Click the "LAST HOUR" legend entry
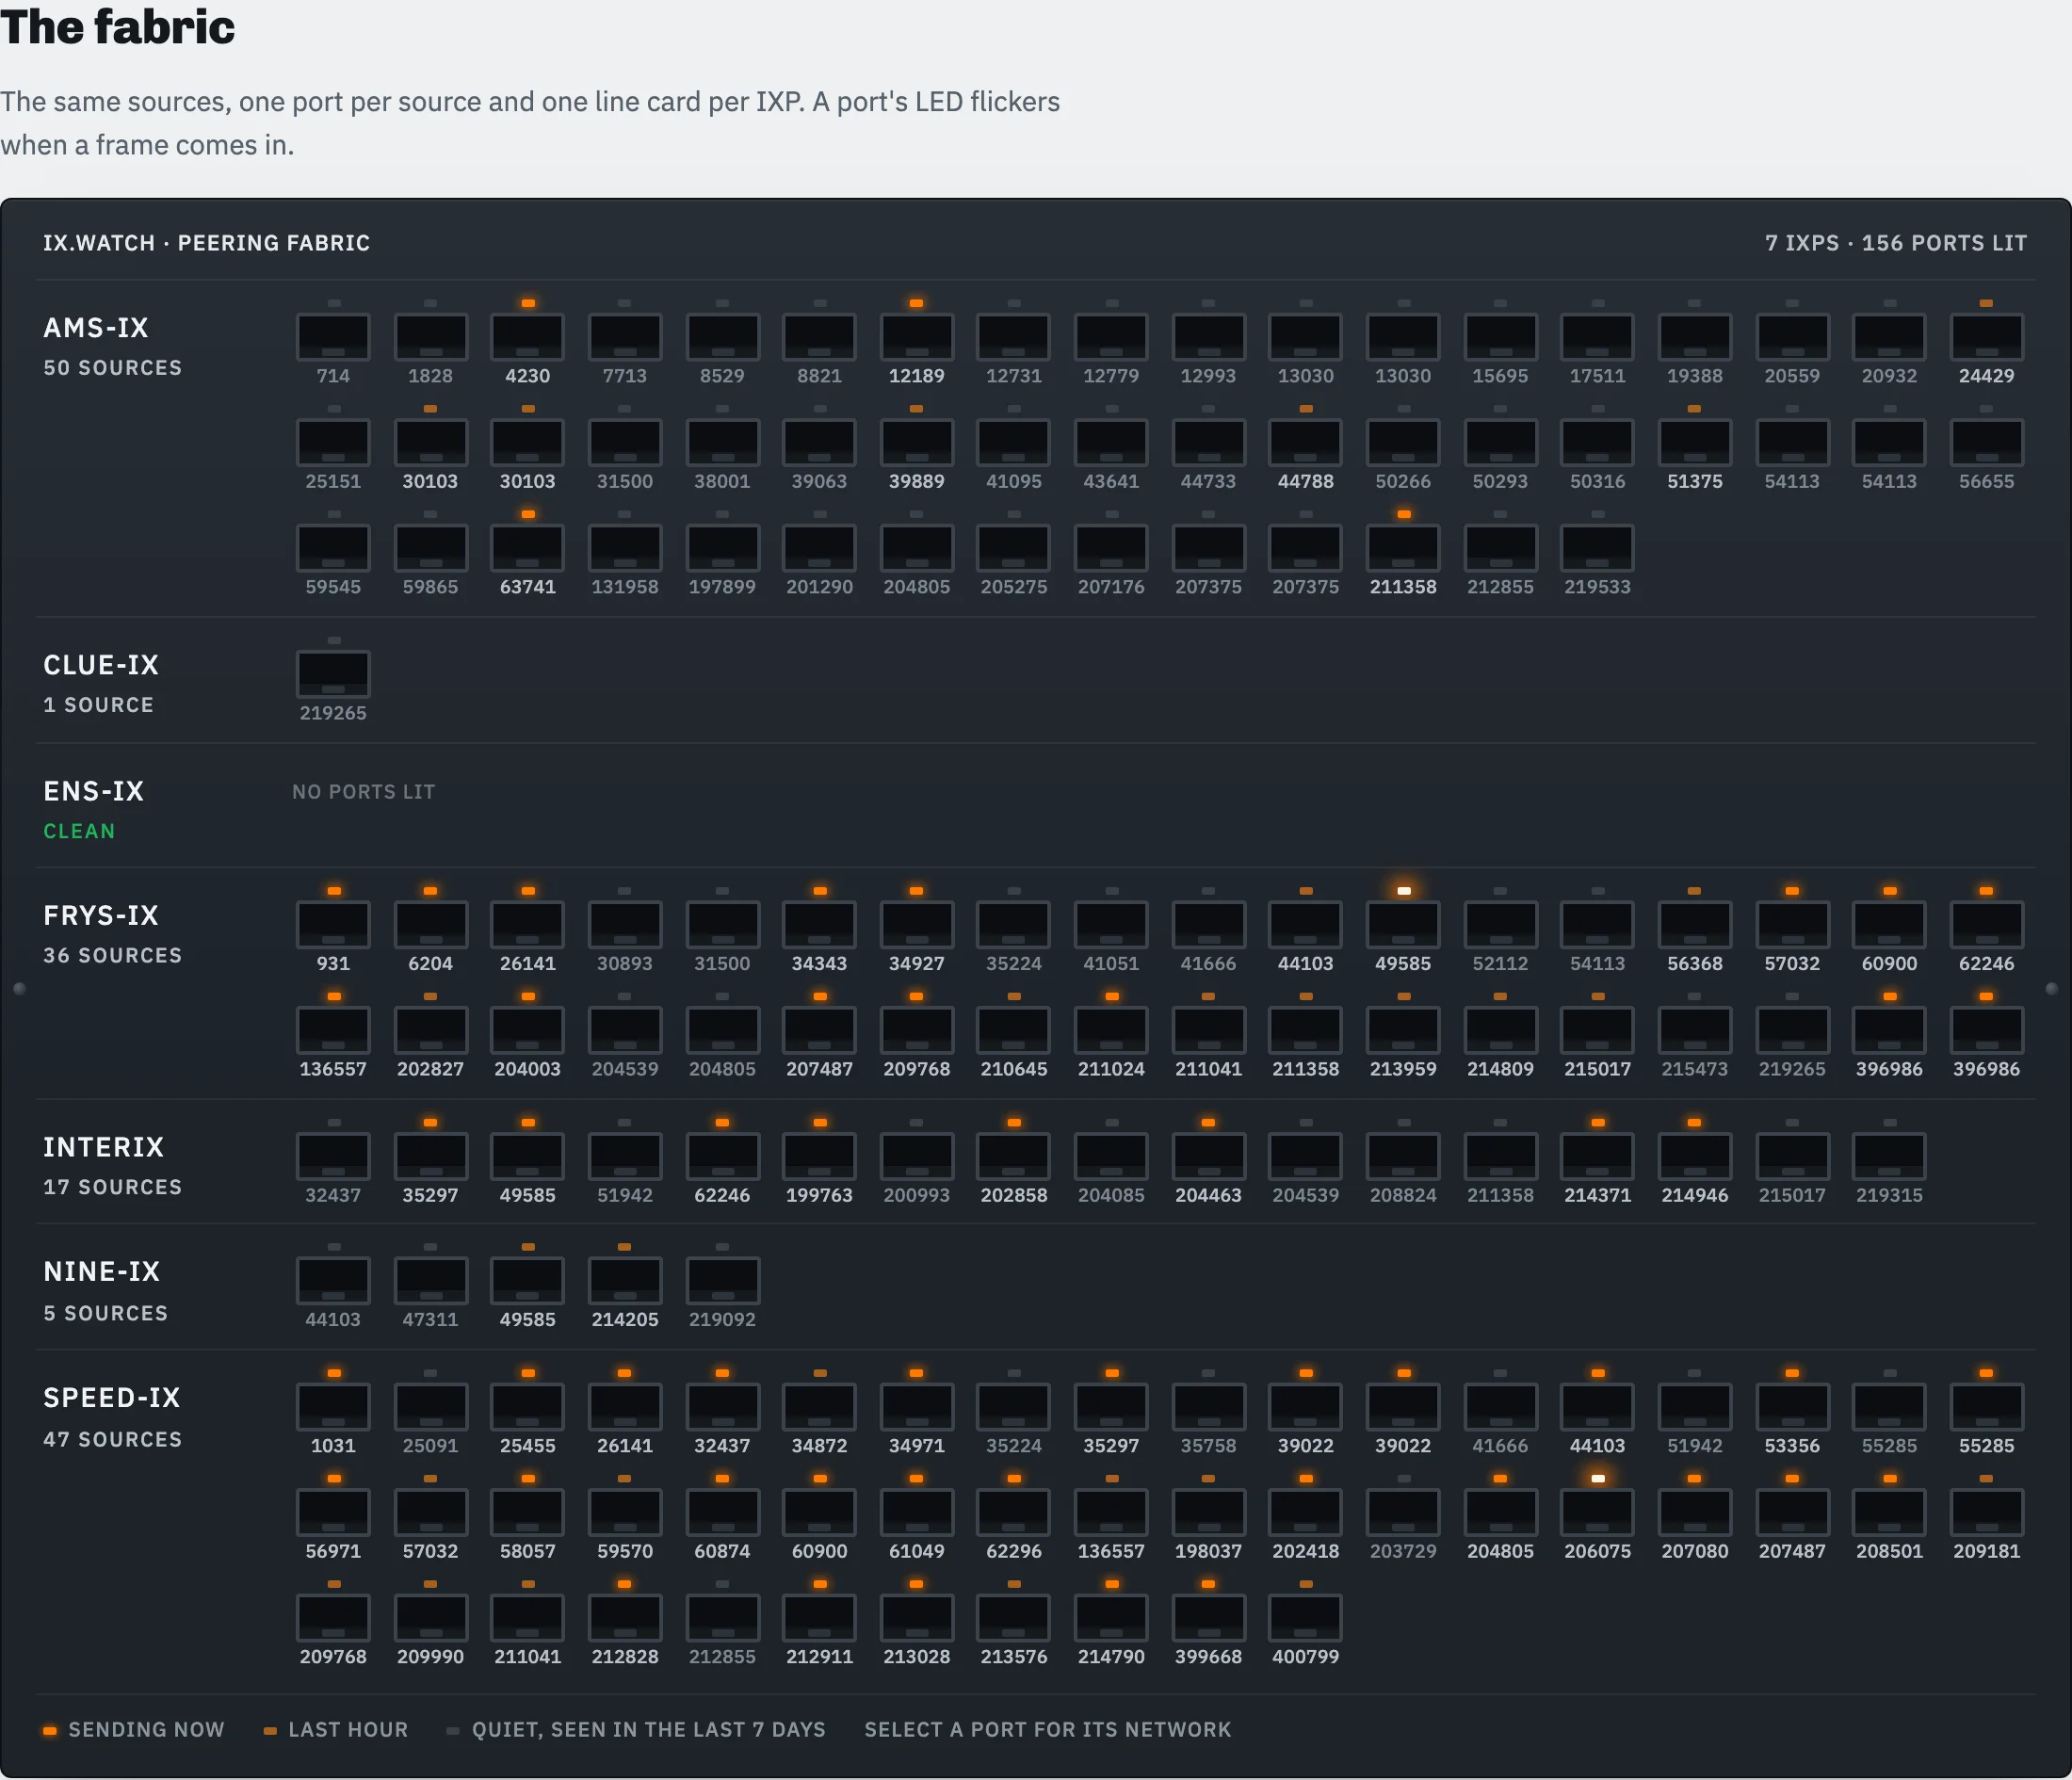Viewport: 2072px width, 1780px height. tap(336, 1730)
